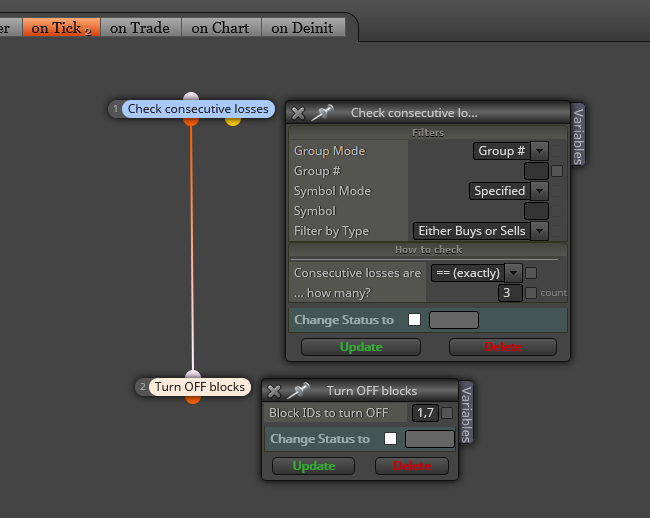The image size is (650, 518).
Task: Click the input connector of Turn OFF blocks
Action: (x=193, y=374)
